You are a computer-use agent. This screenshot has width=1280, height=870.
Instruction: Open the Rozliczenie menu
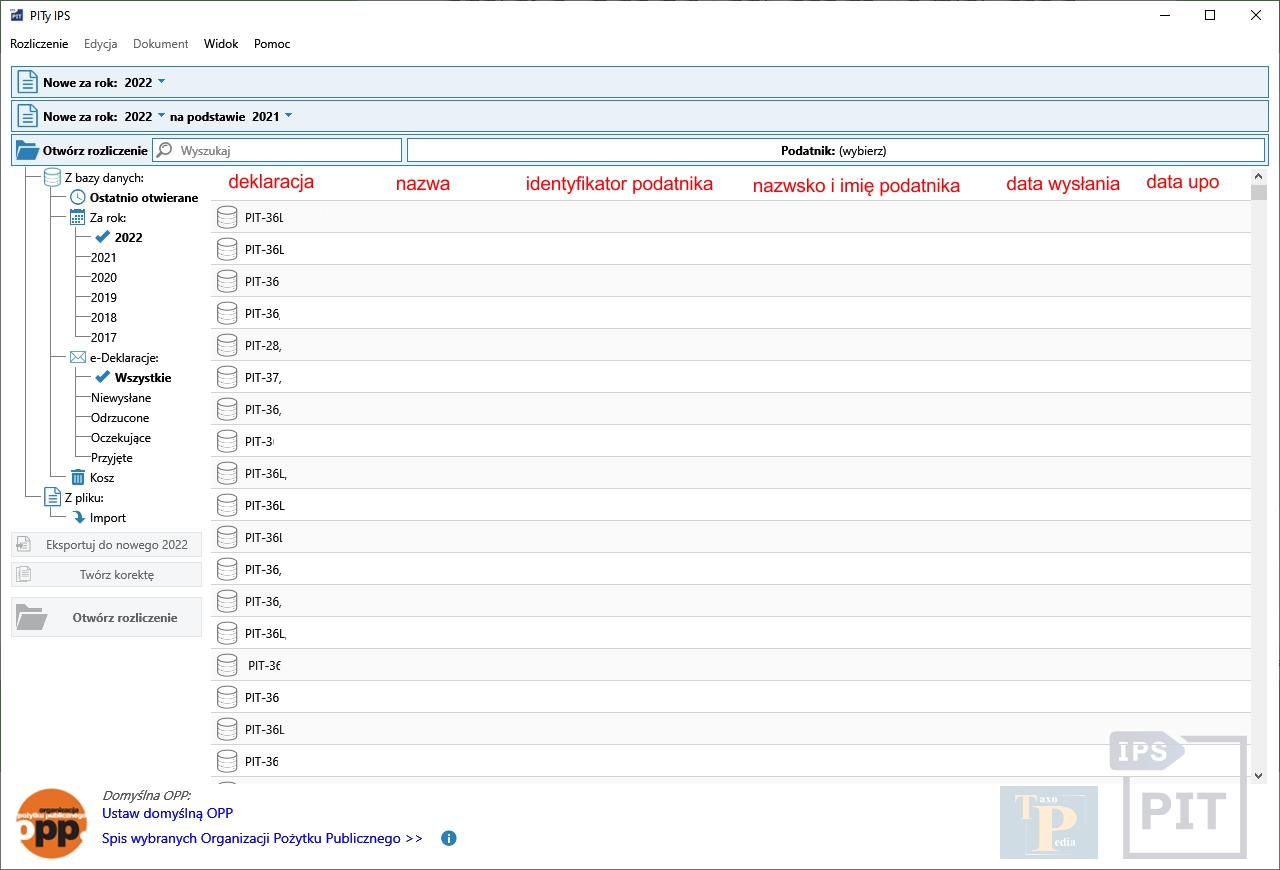[39, 44]
